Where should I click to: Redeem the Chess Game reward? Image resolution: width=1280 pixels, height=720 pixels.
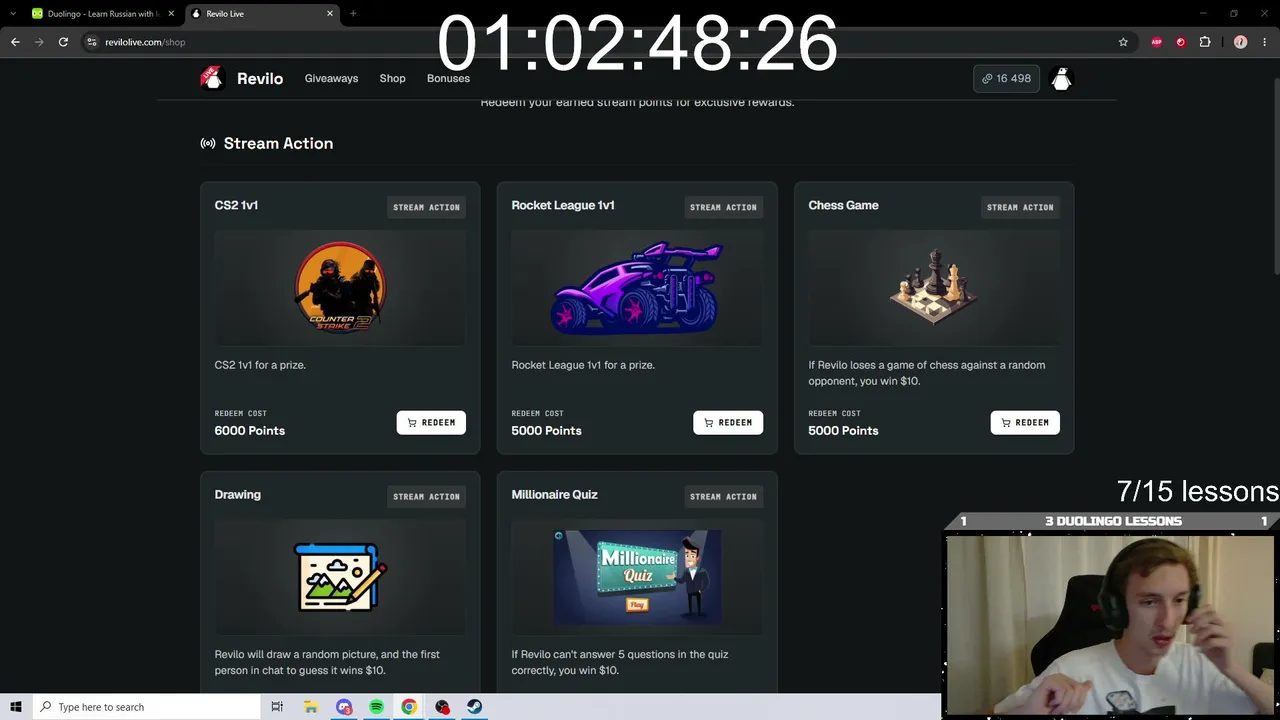point(1025,423)
